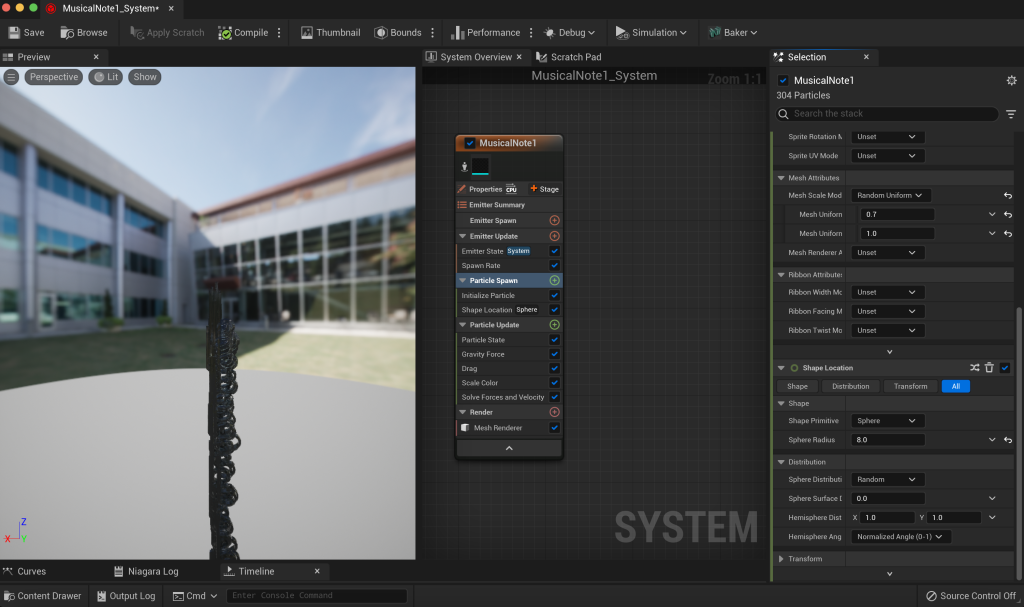The image size is (1024, 607).
Task: Click the Save toolbar icon
Action: pyautogui.click(x=13, y=32)
